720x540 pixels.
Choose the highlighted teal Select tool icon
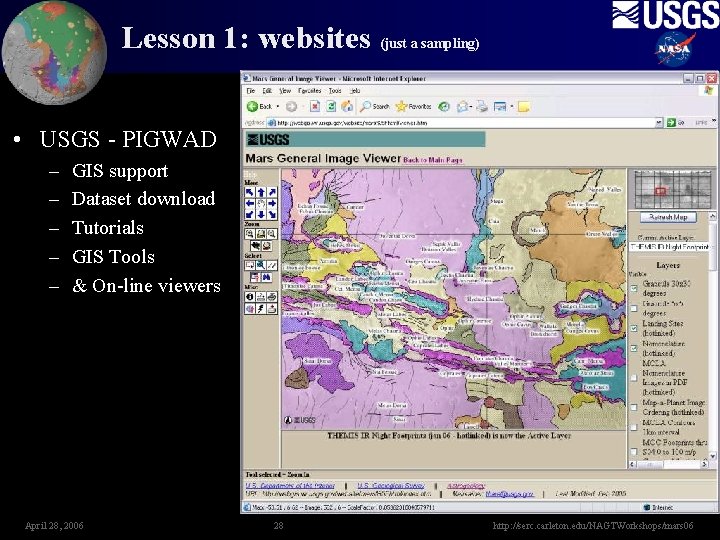click(261, 265)
